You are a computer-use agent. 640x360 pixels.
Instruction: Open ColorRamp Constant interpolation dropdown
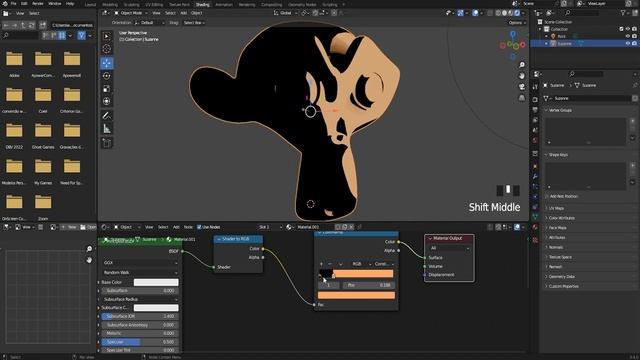(x=384, y=264)
